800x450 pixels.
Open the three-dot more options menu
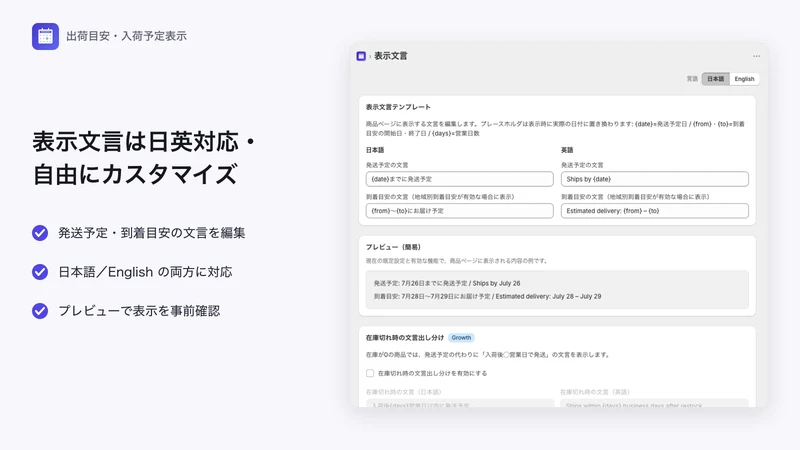756,56
